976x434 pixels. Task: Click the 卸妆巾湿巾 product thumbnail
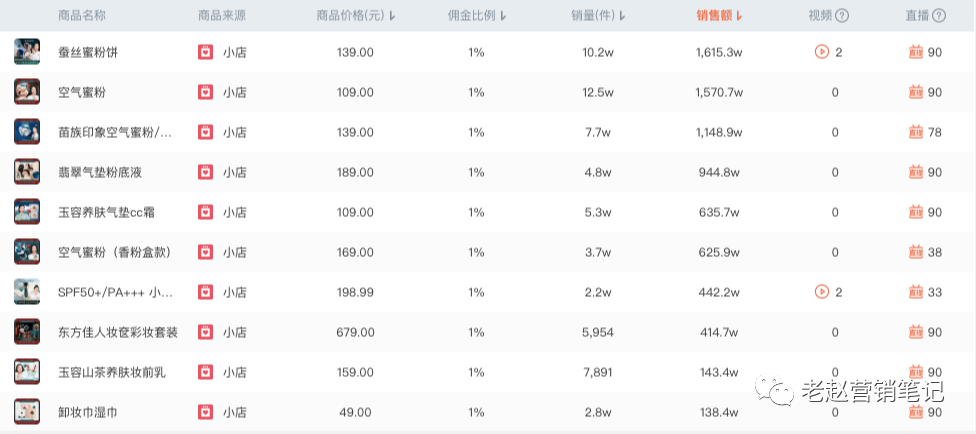[27, 412]
